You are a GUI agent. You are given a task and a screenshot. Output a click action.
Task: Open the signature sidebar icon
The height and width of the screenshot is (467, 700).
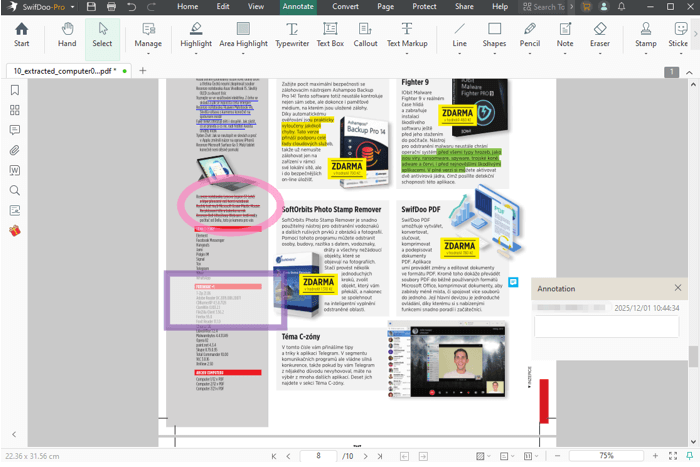click(15, 210)
